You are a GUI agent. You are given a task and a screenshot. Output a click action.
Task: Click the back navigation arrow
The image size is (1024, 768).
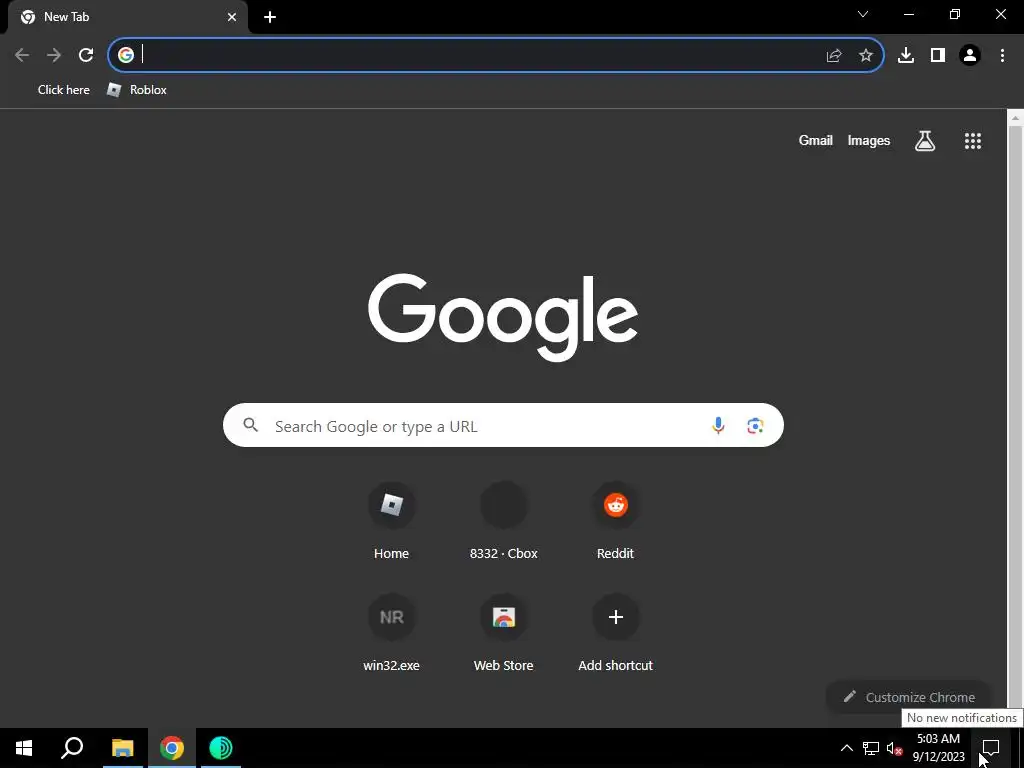[22, 55]
